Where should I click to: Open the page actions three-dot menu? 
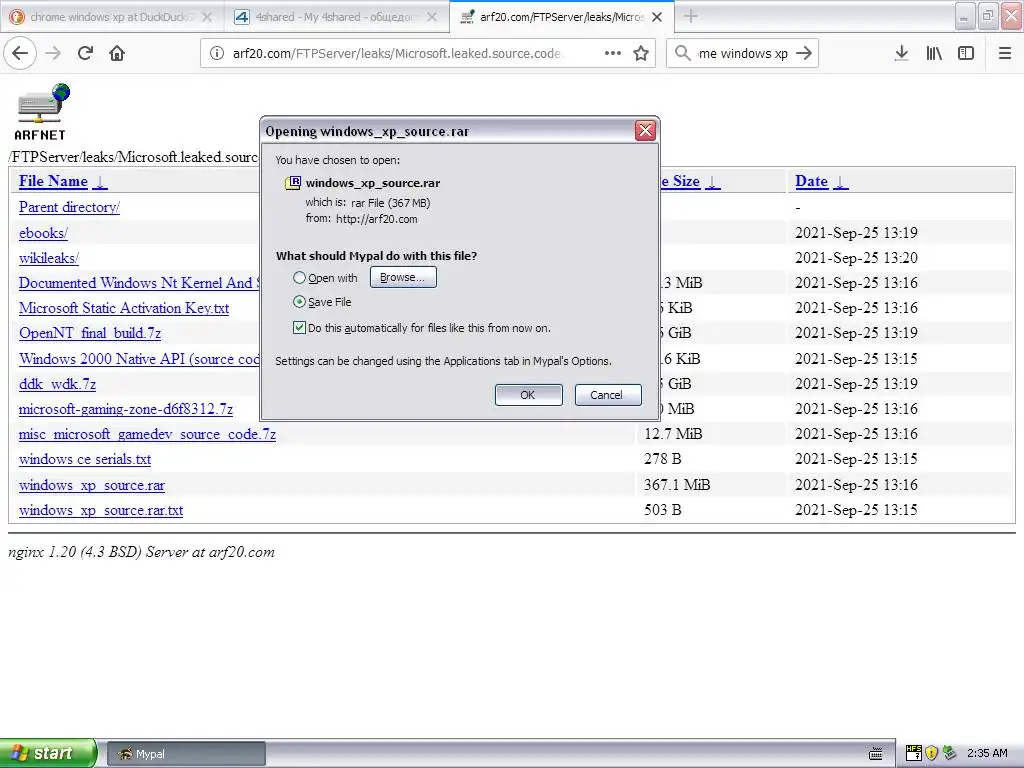click(613, 53)
